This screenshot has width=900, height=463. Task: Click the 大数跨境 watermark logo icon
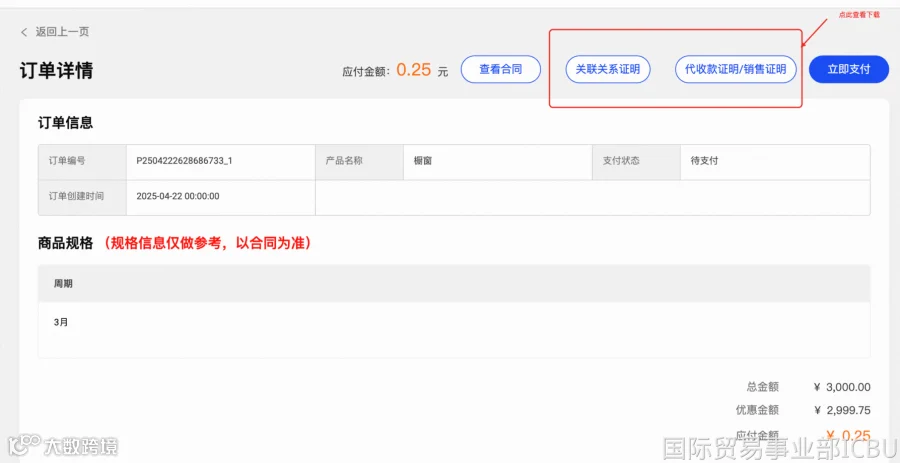(x=24, y=445)
